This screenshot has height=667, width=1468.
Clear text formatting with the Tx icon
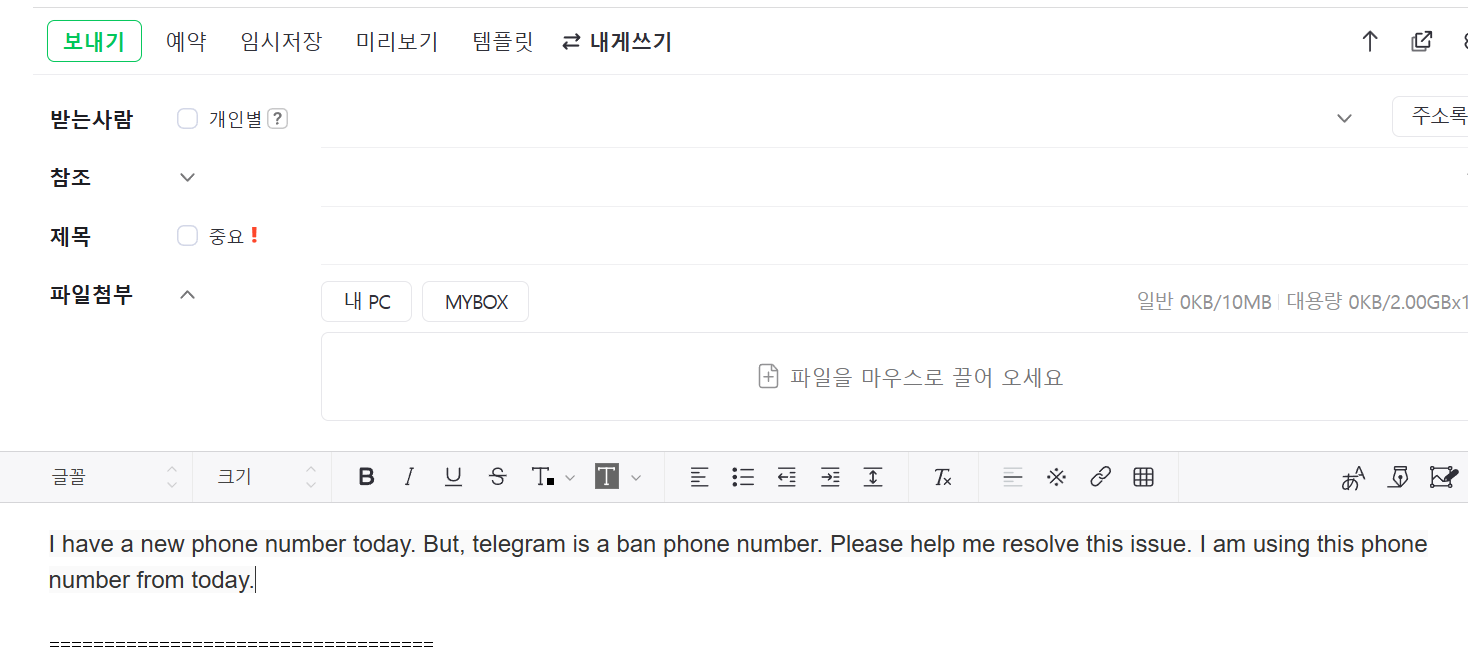[942, 477]
